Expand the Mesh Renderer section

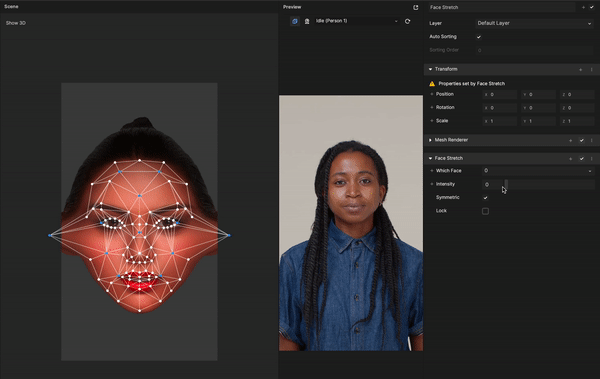pyautogui.click(x=430, y=140)
